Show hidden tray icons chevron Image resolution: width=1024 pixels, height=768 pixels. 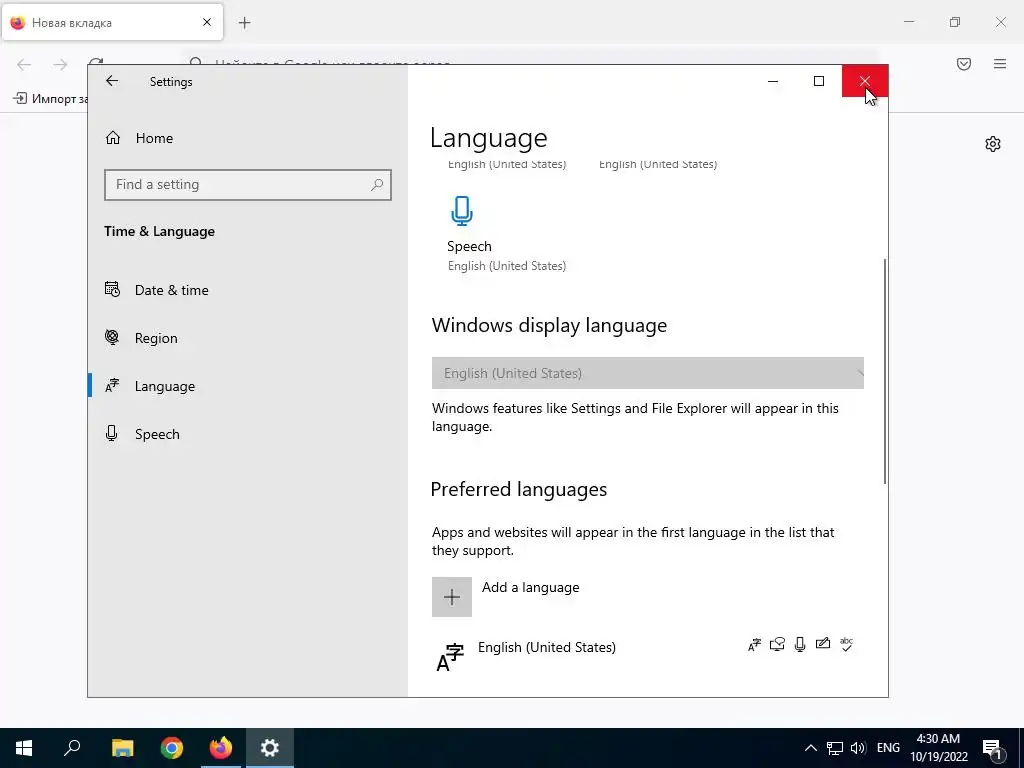coord(810,748)
